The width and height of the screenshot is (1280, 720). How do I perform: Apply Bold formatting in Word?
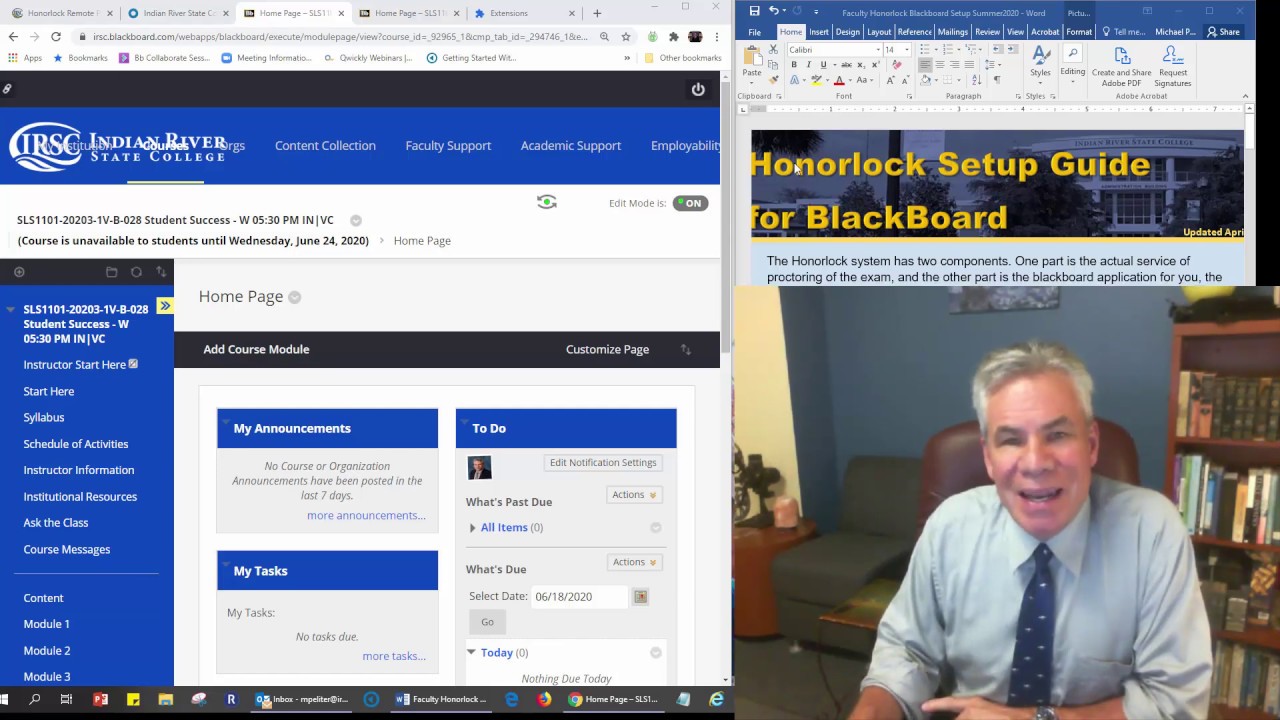[x=794, y=65]
